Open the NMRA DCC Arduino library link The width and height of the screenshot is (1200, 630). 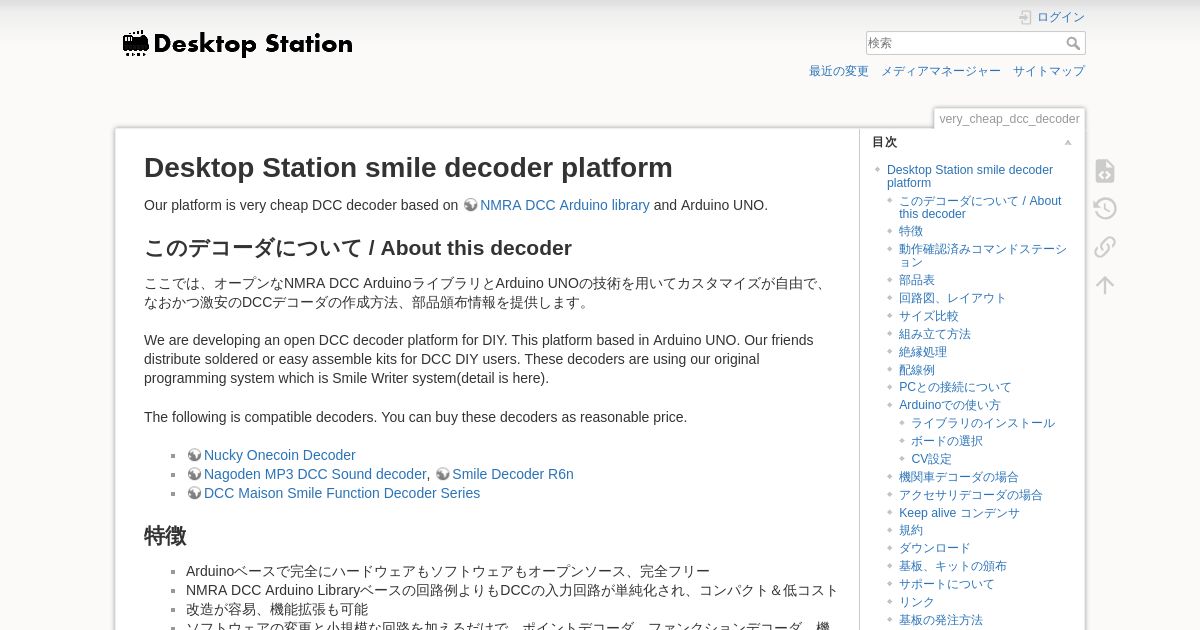(x=565, y=205)
